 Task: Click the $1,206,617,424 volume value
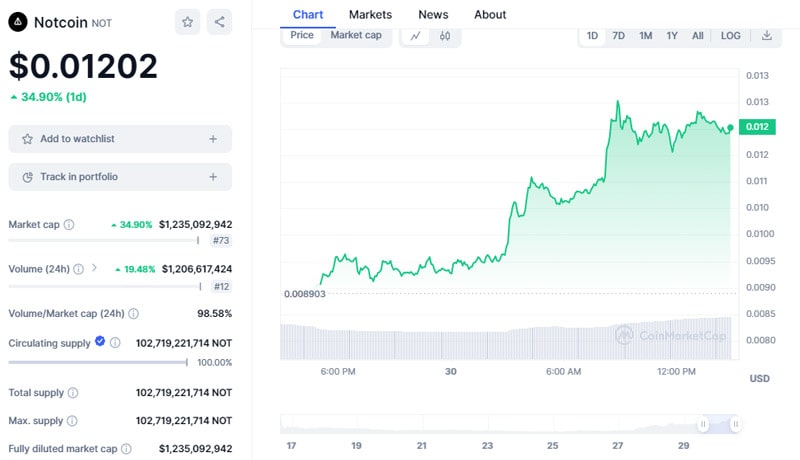click(197, 269)
